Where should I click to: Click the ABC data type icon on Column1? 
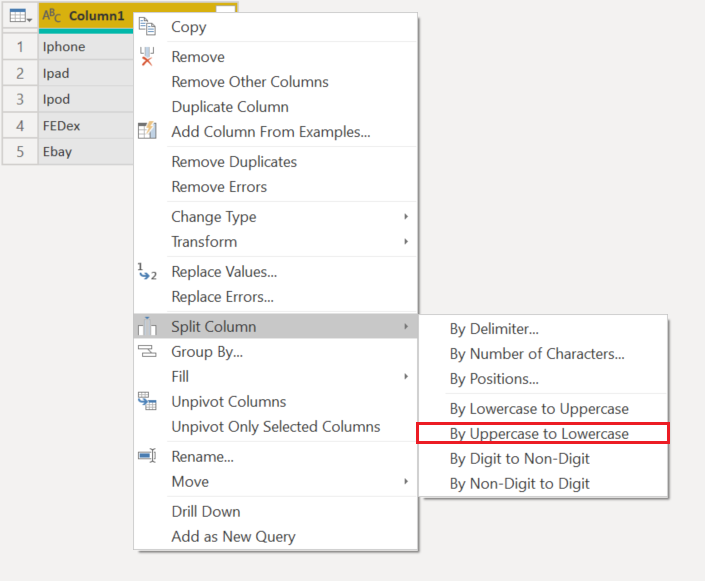point(52,16)
